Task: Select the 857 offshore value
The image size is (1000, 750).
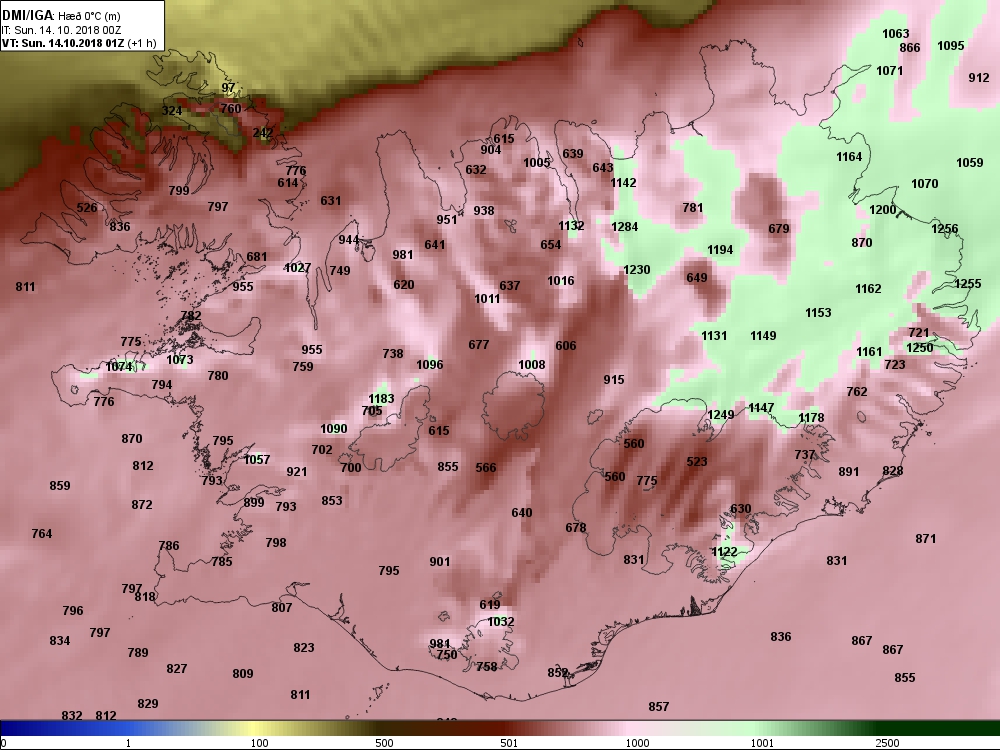Action: (x=659, y=707)
